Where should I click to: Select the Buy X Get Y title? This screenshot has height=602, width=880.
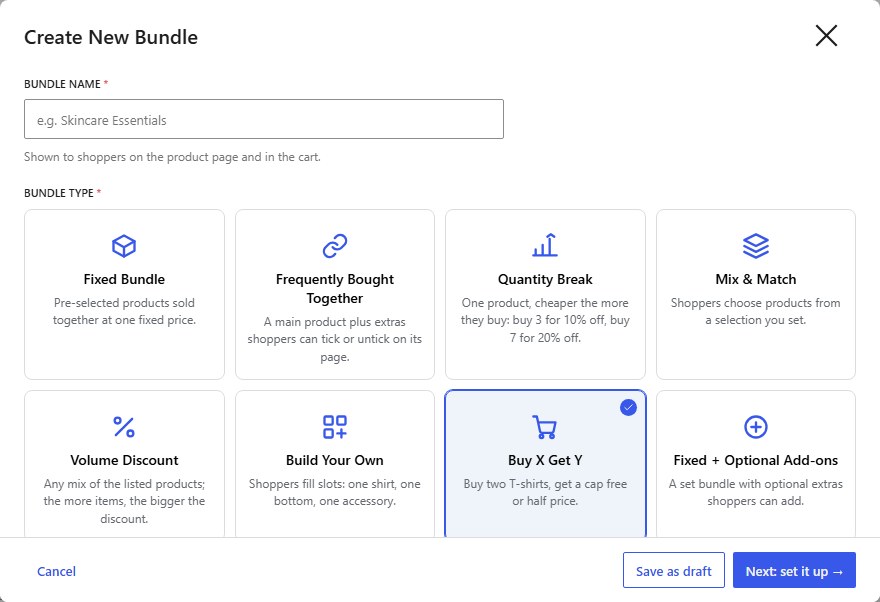[x=545, y=460]
